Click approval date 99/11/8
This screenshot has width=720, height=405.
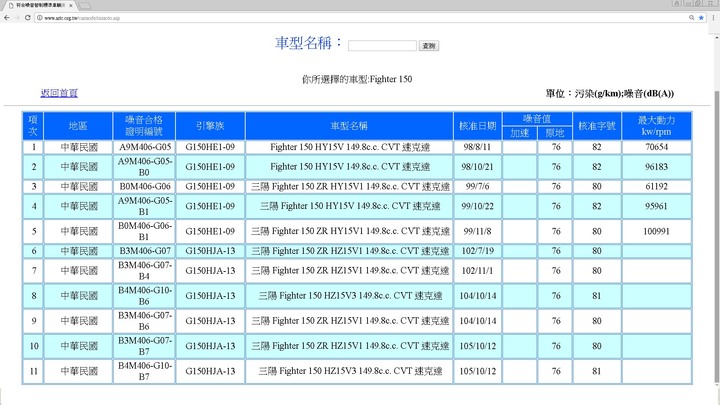click(x=478, y=231)
